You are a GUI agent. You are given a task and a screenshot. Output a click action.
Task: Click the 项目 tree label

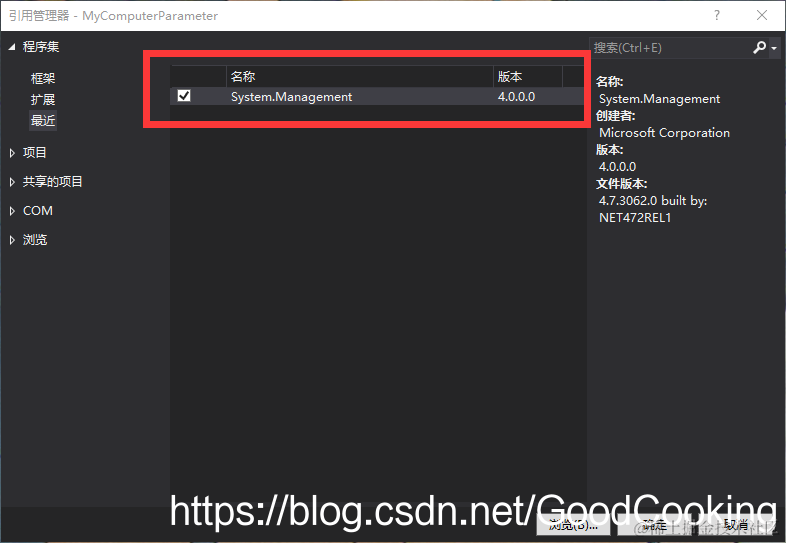35,152
